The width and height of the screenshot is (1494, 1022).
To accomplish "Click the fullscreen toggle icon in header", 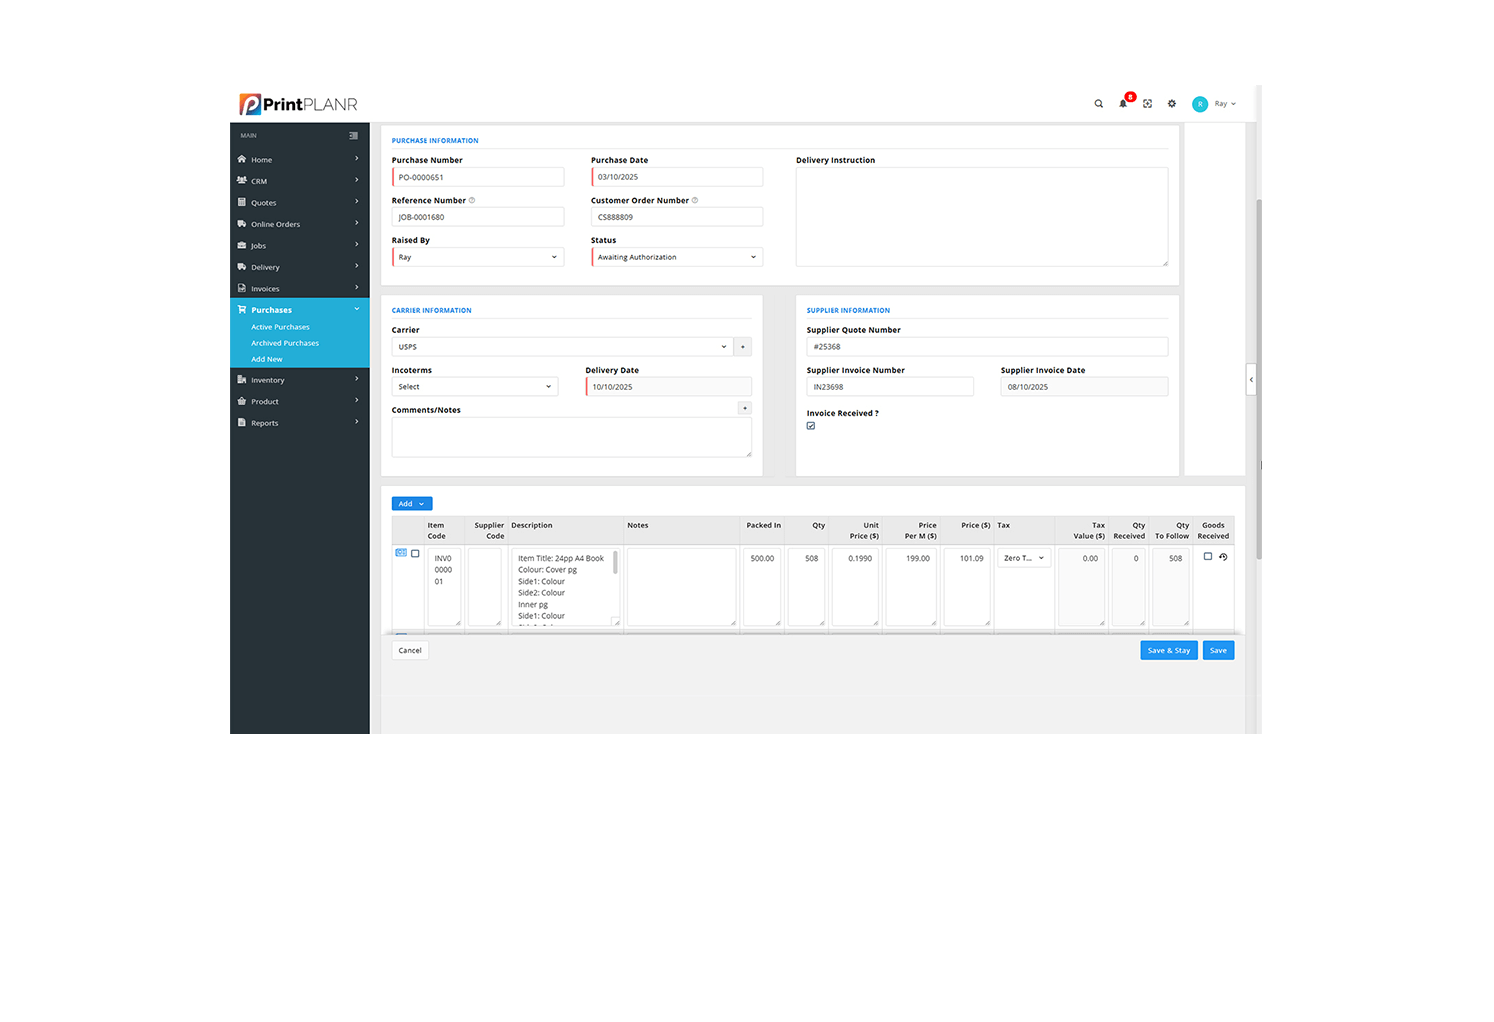I will 1147,103.
